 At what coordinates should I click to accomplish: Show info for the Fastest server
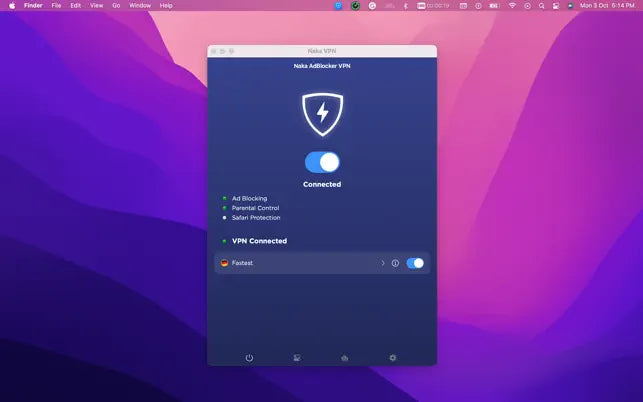click(395, 263)
